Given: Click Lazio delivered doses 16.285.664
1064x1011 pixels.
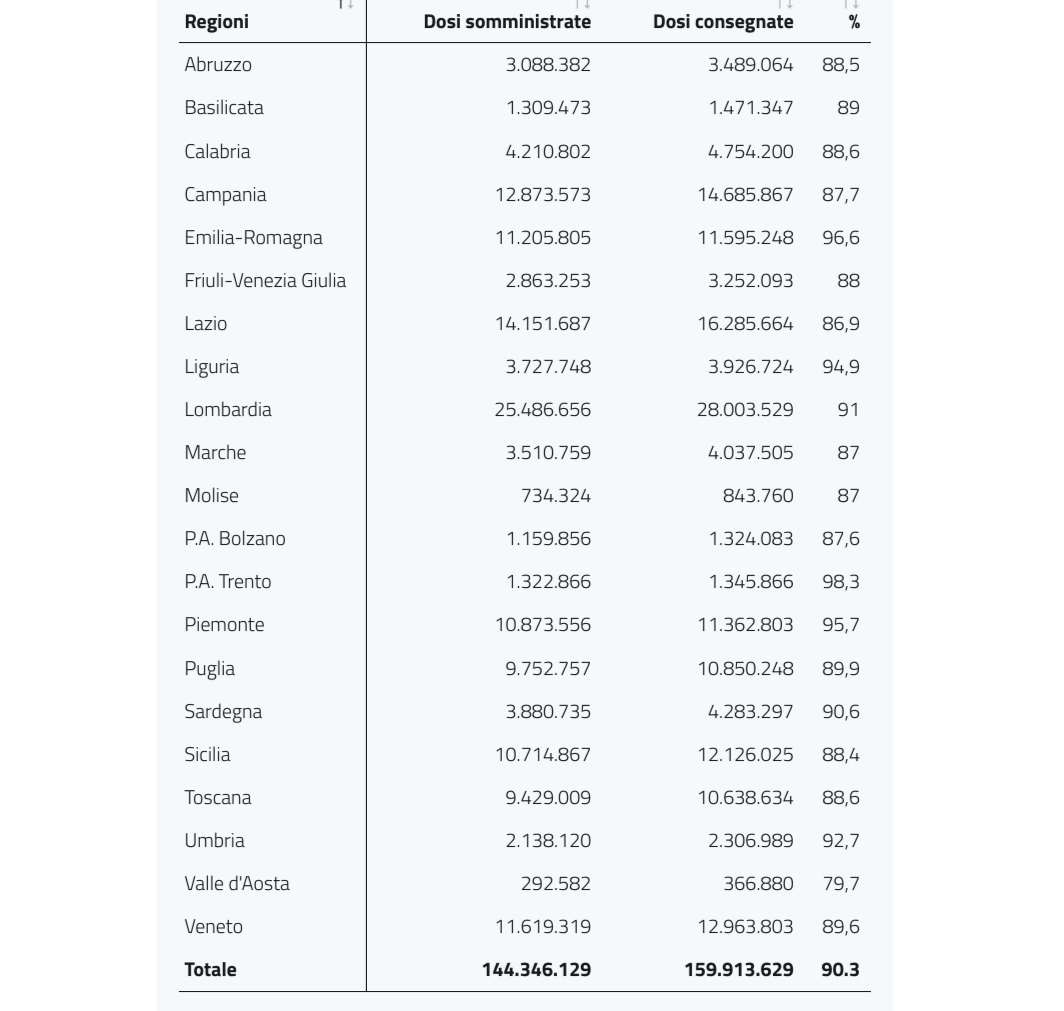Looking at the screenshot, I should [x=745, y=324].
